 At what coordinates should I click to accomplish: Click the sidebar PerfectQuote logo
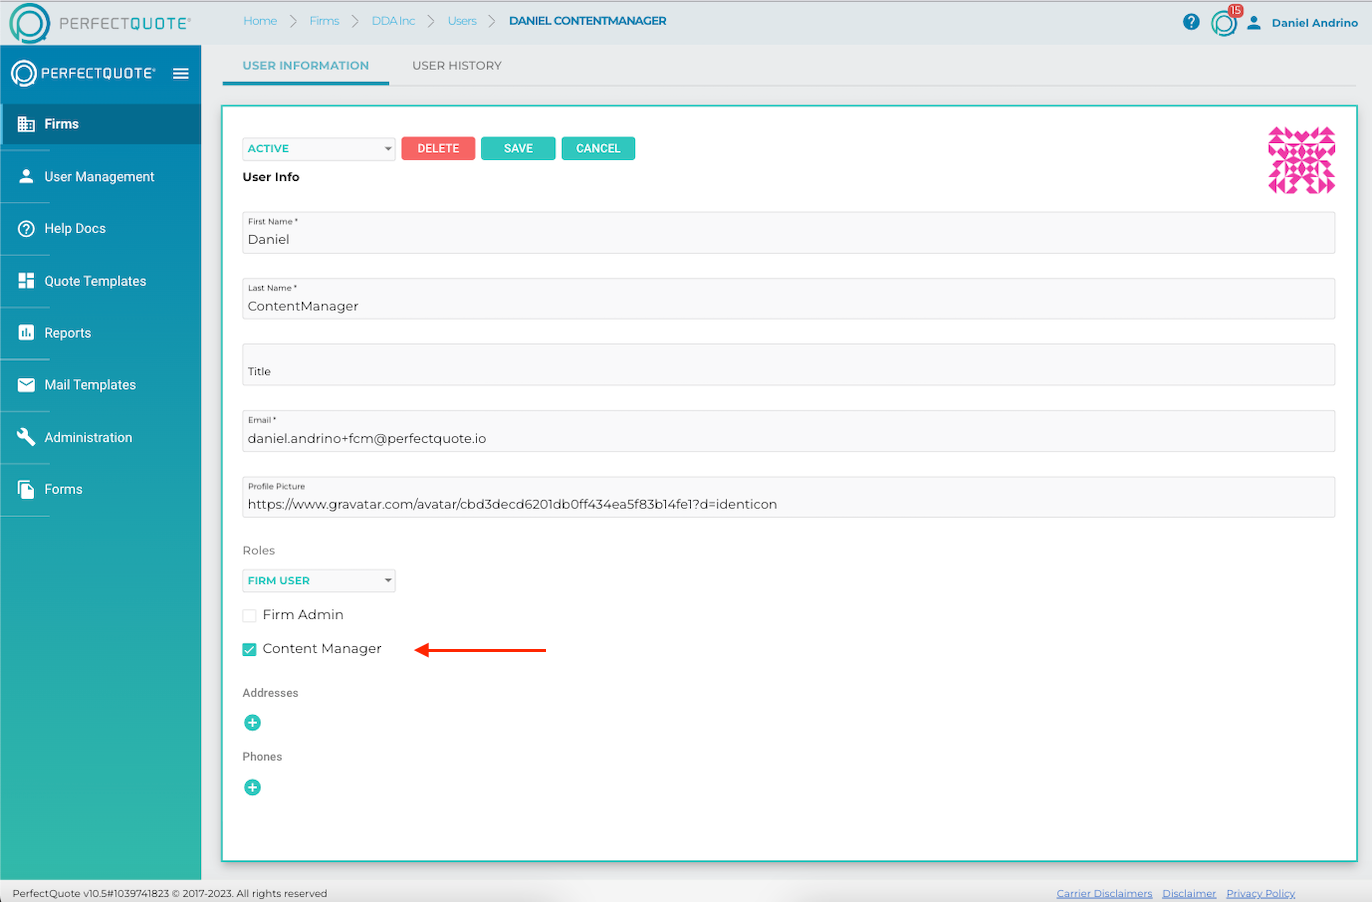click(x=83, y=73)
